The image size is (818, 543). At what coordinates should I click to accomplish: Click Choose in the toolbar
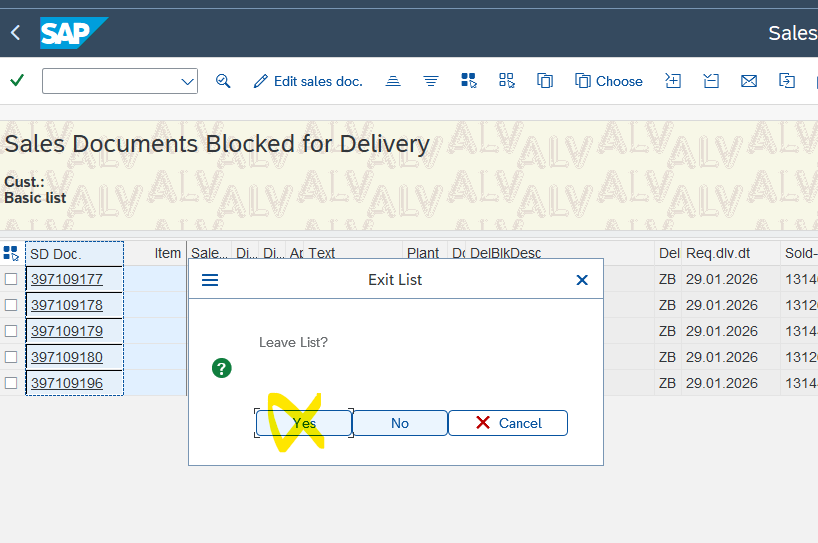(609, 81)
